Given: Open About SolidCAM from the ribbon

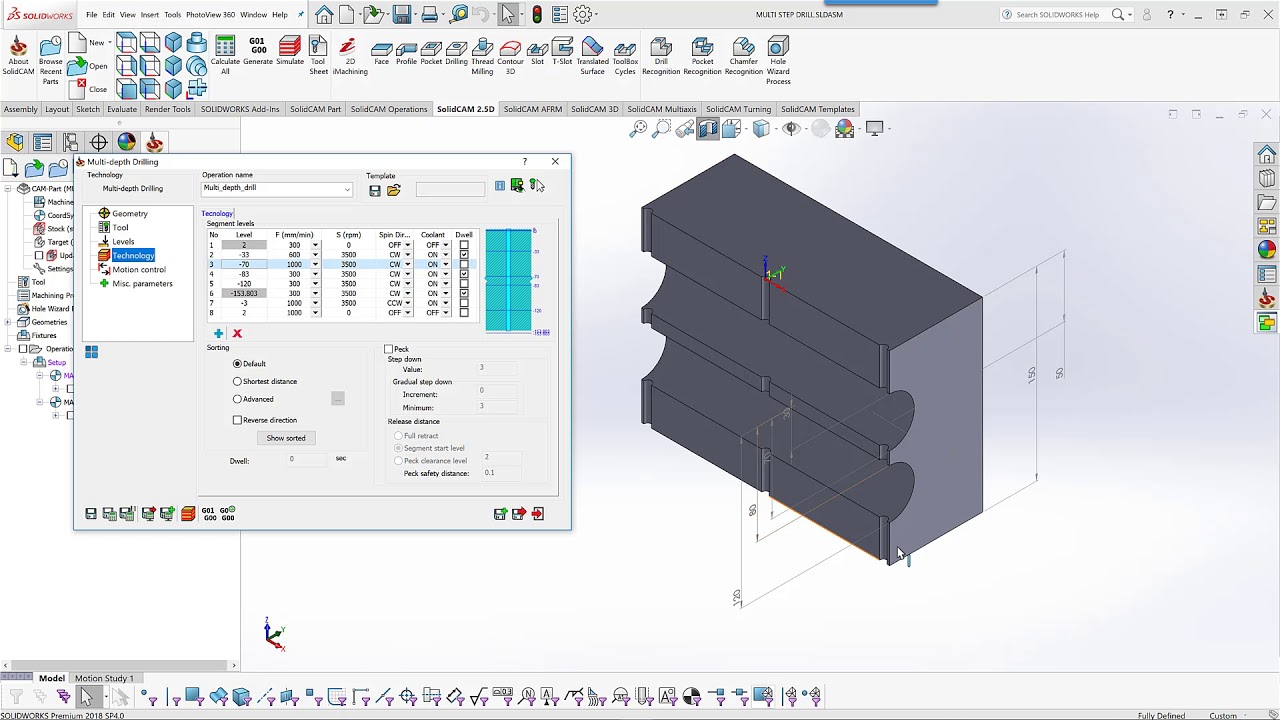Looking at the screenshot, I should (18, 55).
